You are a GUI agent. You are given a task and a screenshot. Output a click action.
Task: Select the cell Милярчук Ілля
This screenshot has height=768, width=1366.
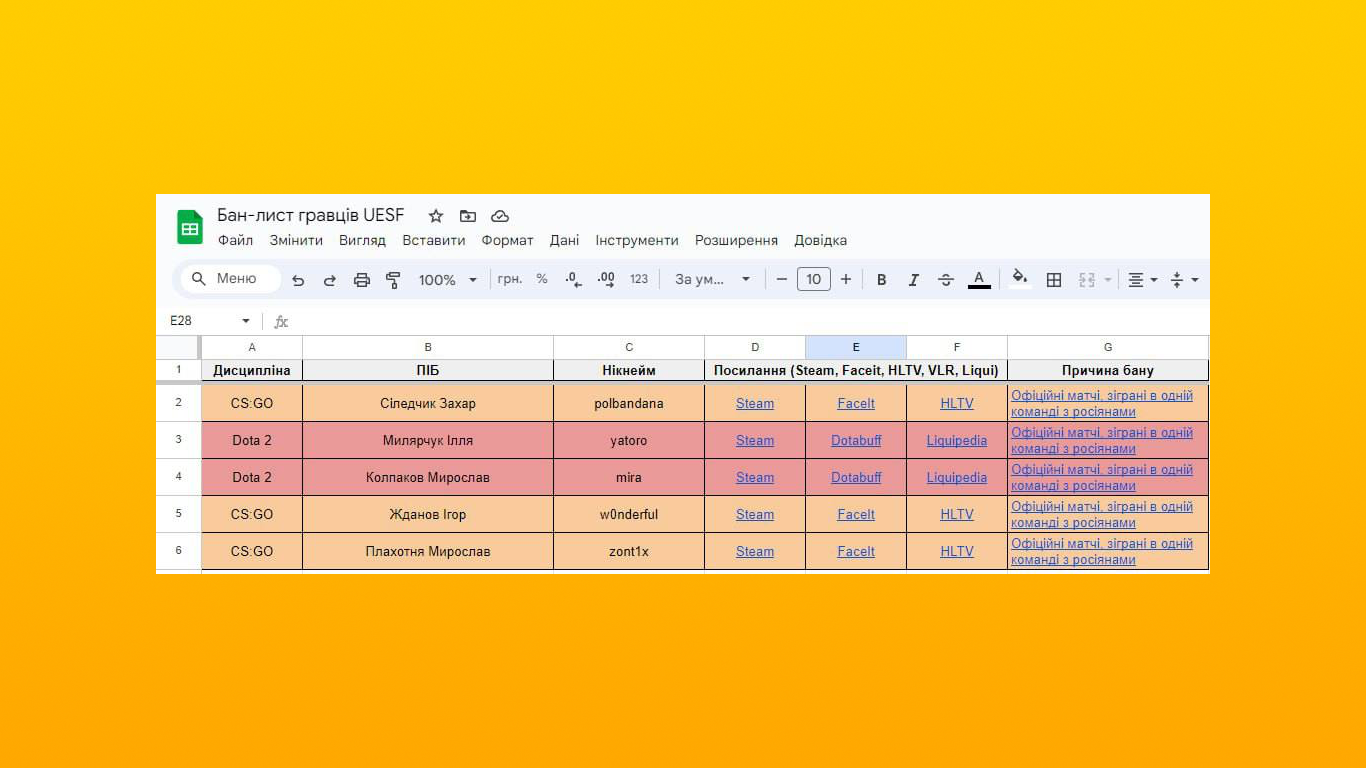point(428,441)
